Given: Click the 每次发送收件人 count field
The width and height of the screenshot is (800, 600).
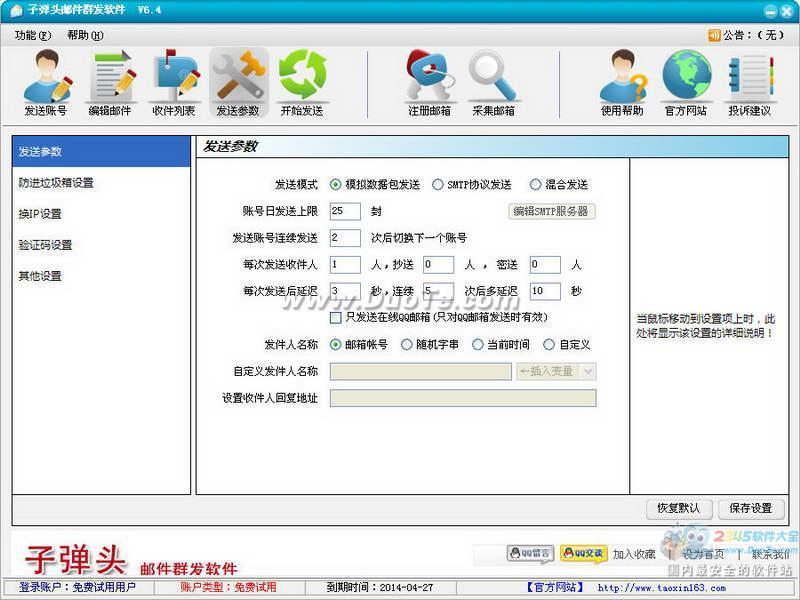Looking at the screenshot, I should coord(345,264).
